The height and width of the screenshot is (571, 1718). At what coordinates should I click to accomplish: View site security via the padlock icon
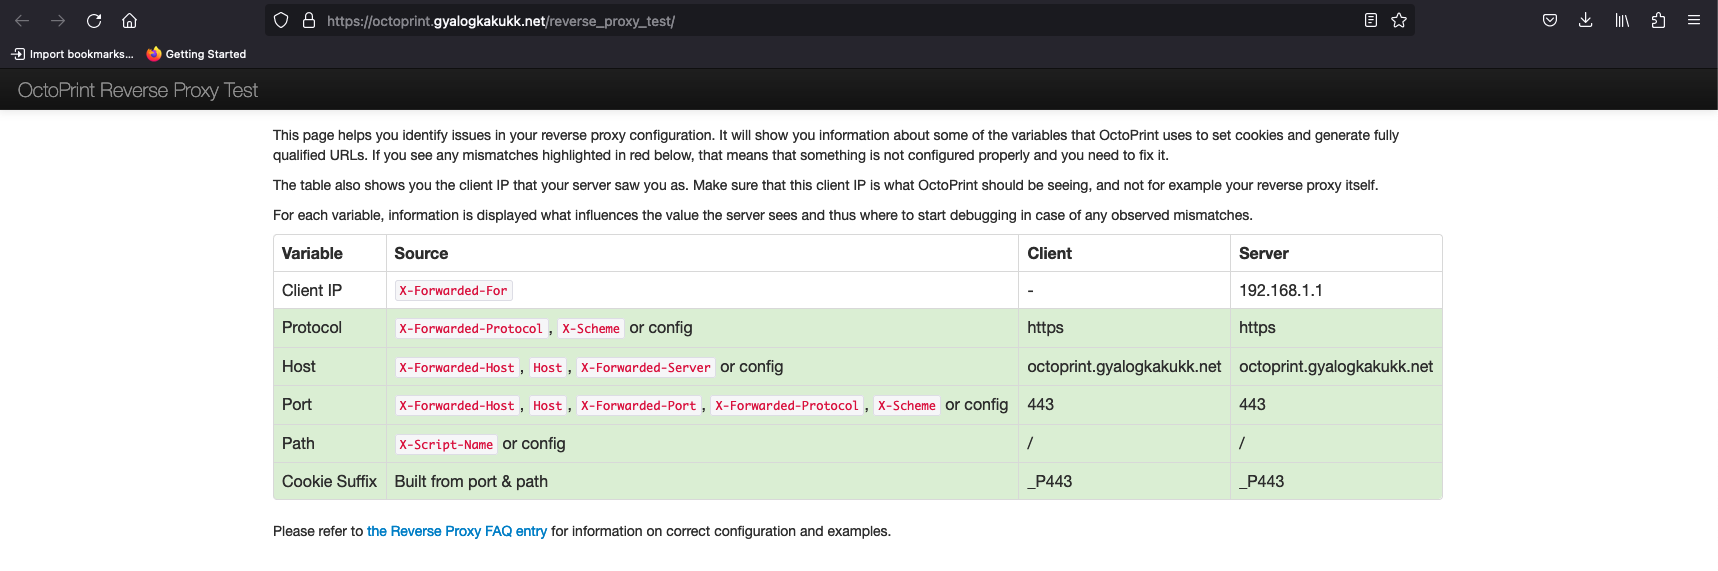pyautogui.click(x=309, y=20)
